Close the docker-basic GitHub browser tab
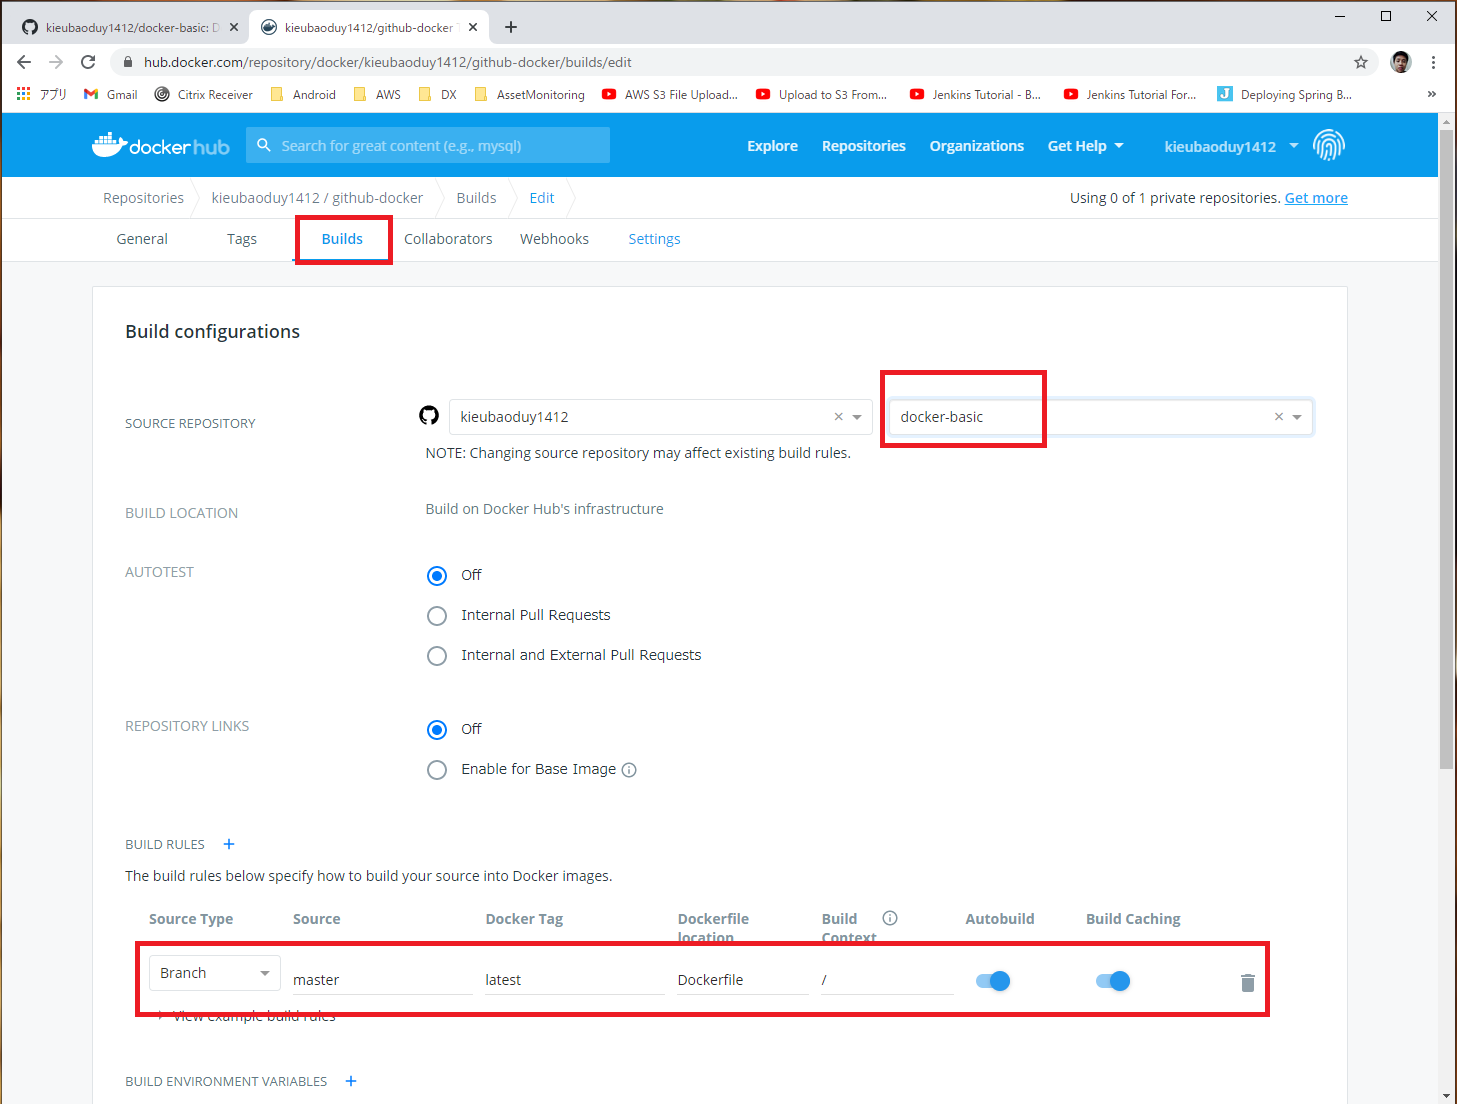The image size is (1457, 1104). click(x=234, y=27)
